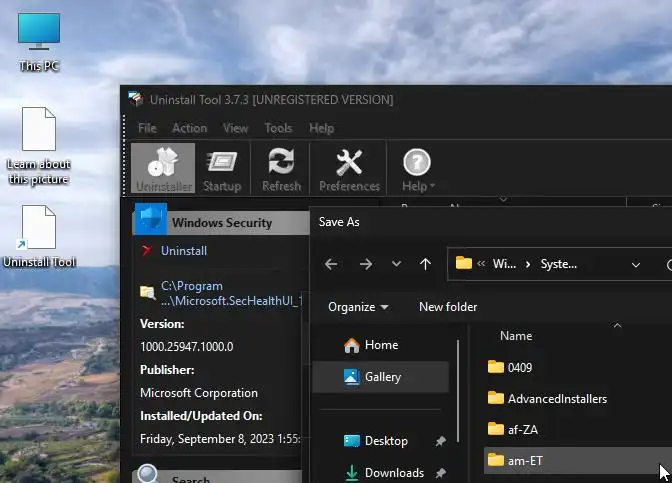Click the Uninstall Tool title bar icon
Image resolution: width=672 pixels, height=483 pixels.
(136, 99)
